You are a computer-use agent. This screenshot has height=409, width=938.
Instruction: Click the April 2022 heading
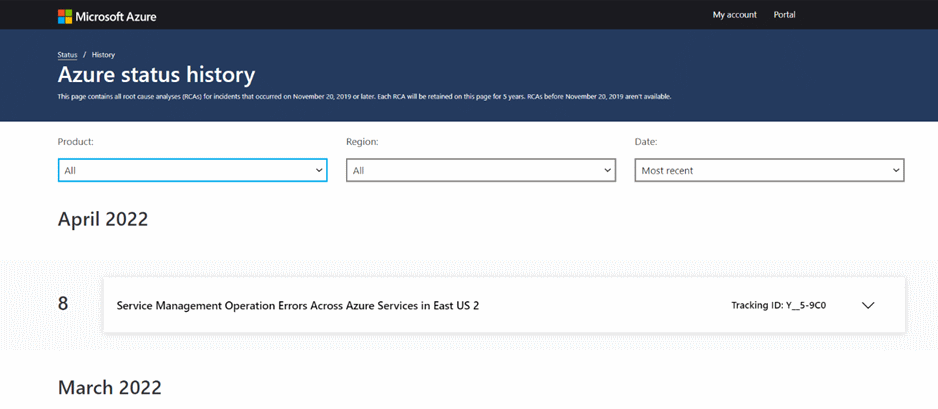point(103,219)
